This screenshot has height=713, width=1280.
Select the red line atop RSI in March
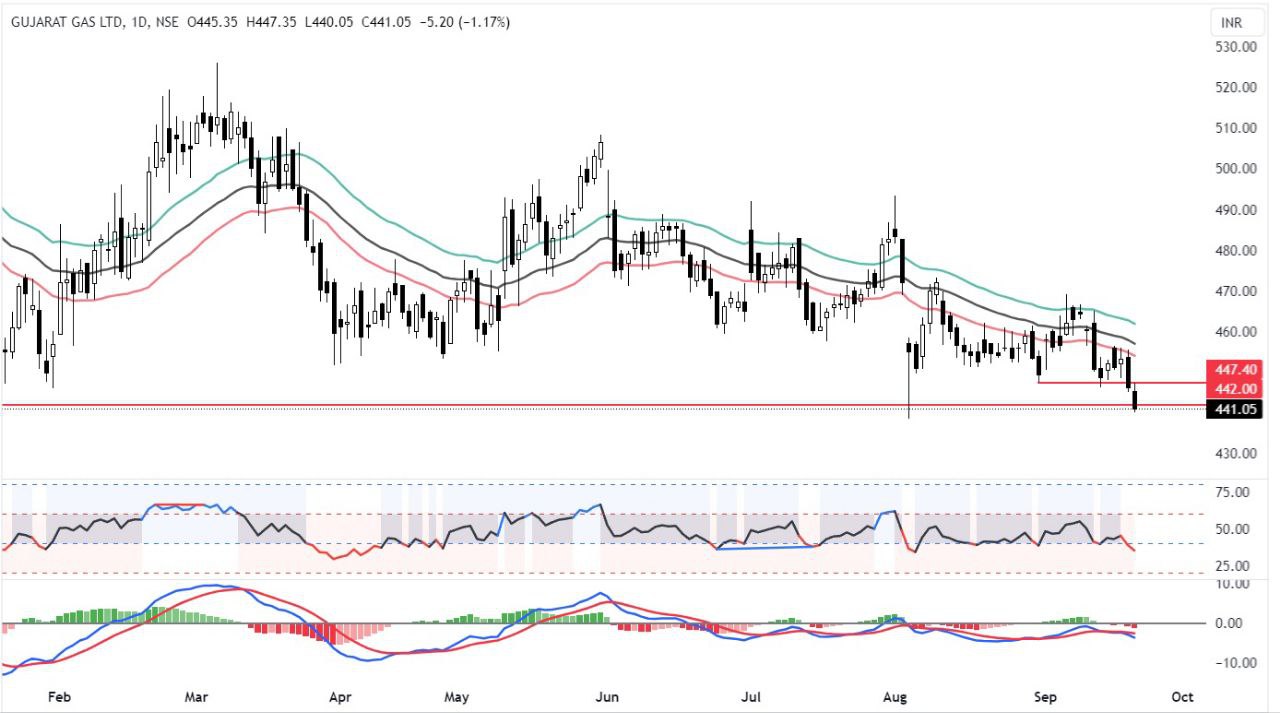180,505
